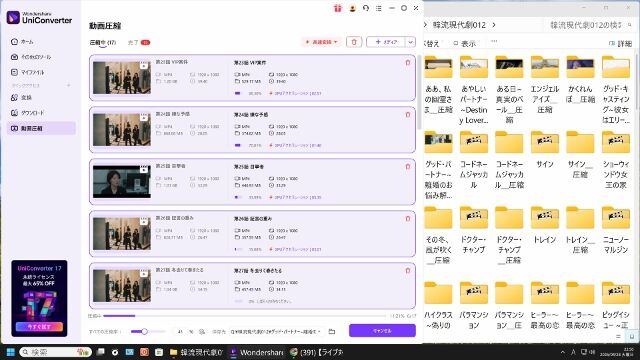Switch to the 圧縮中 (17) tab

102,42
